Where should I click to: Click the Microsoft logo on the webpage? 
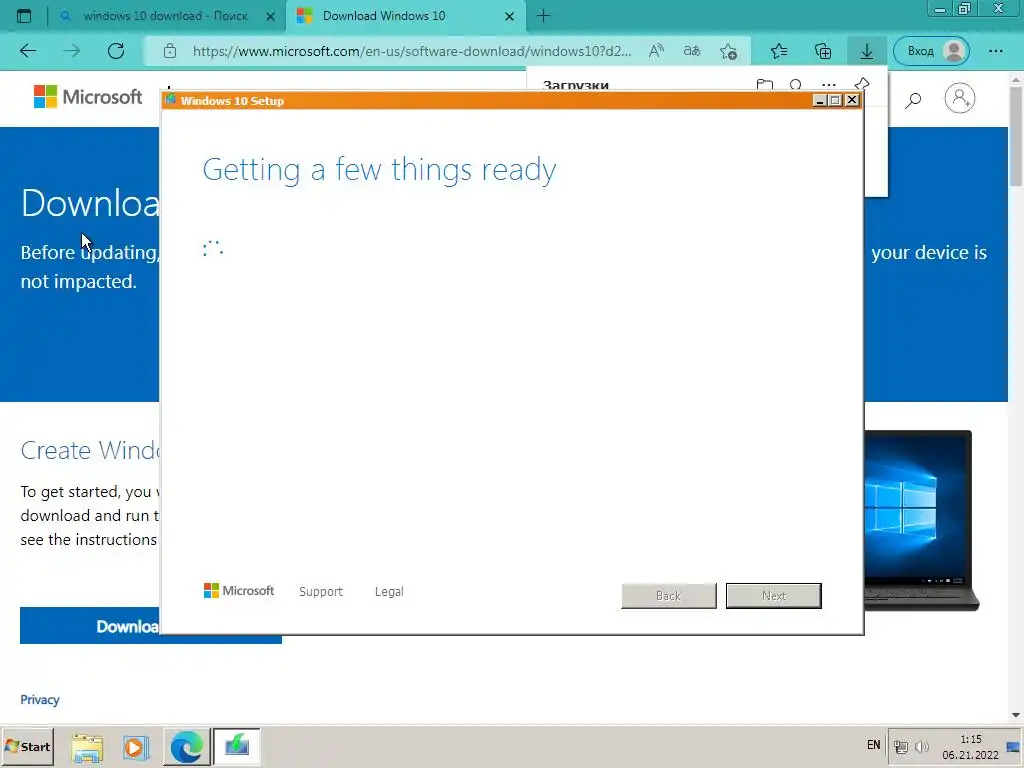tap(88, 97)
